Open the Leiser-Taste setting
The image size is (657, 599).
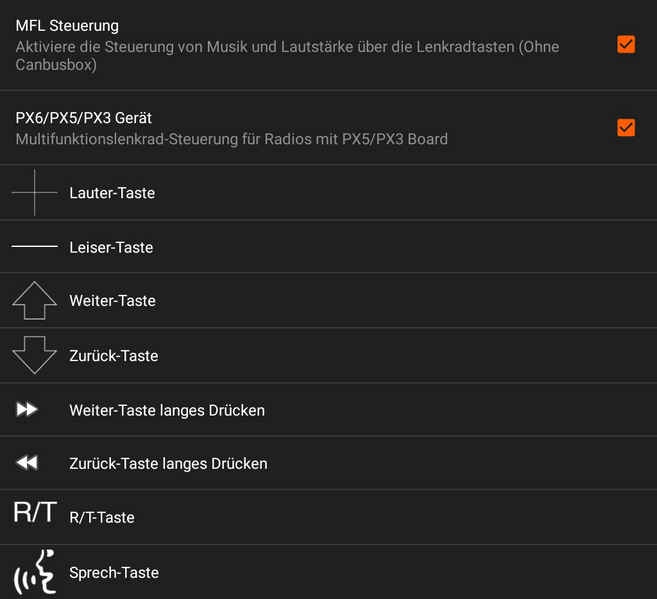[x=111, y=247]
